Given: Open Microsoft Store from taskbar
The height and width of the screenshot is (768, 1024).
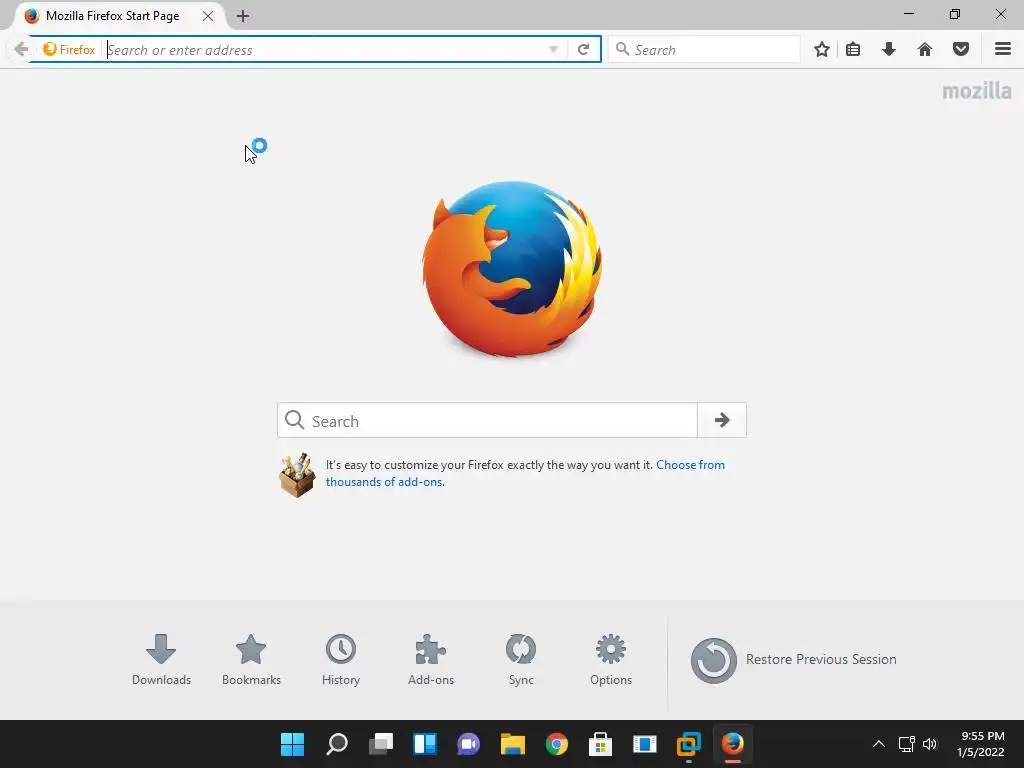Looking at the screenshot, I should click(x=600, y=744).
